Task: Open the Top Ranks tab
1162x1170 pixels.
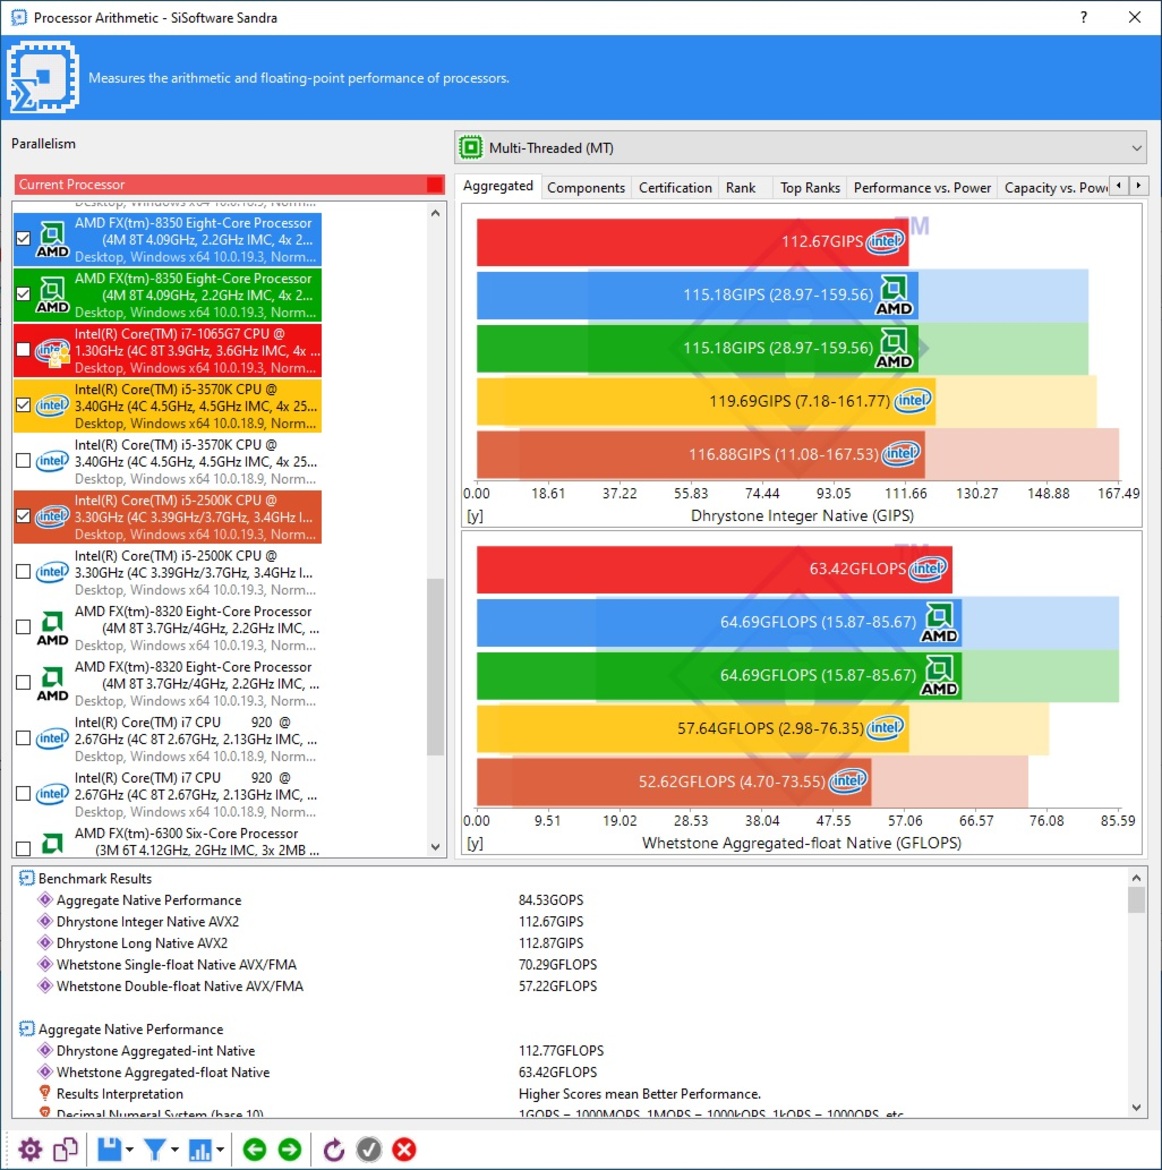Action: [x=810, y=188]
